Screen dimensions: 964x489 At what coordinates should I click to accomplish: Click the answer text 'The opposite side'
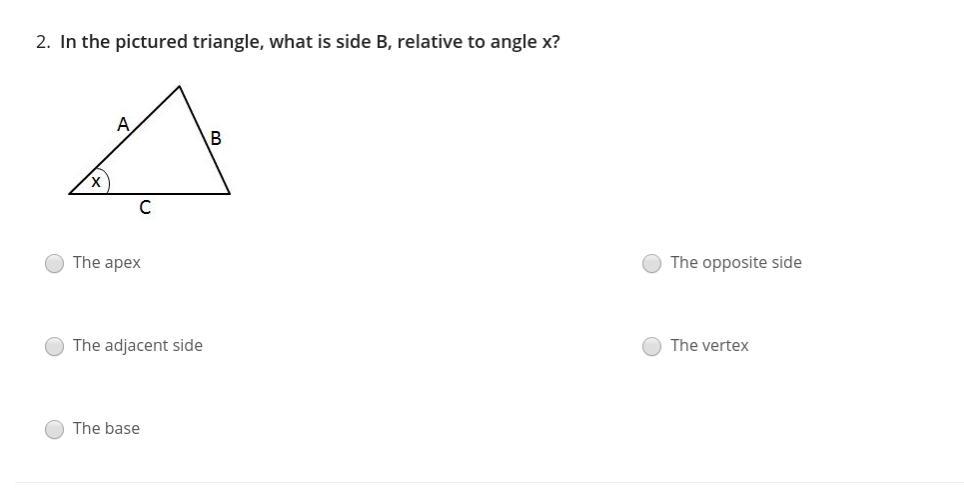pos(736,263)
